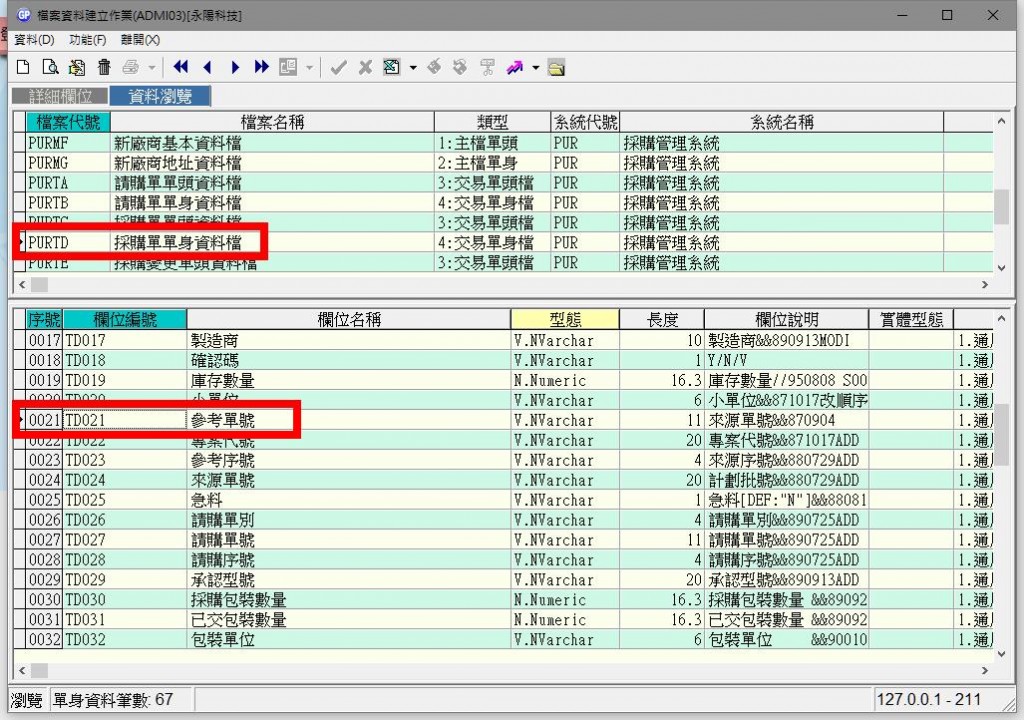Open the Excel export dropdown arrow
1024x720 pixels.
click(413, 67)
